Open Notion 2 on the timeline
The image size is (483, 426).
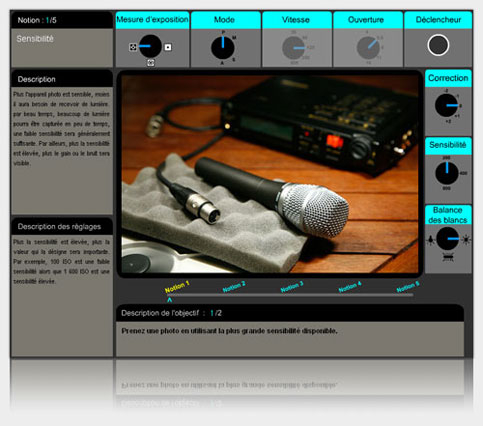click(x=234, y=286)
